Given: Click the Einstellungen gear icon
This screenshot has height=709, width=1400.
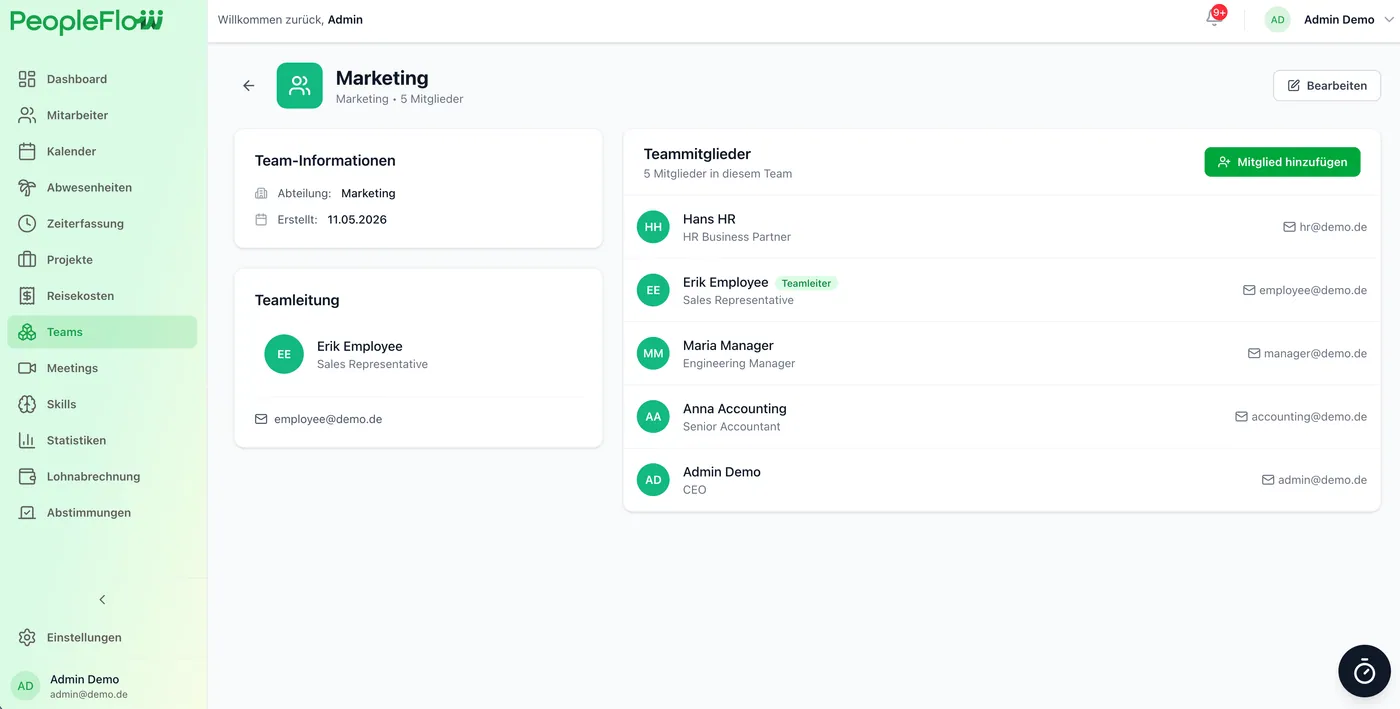Looking at the screenshot, I should click(27, 637).
